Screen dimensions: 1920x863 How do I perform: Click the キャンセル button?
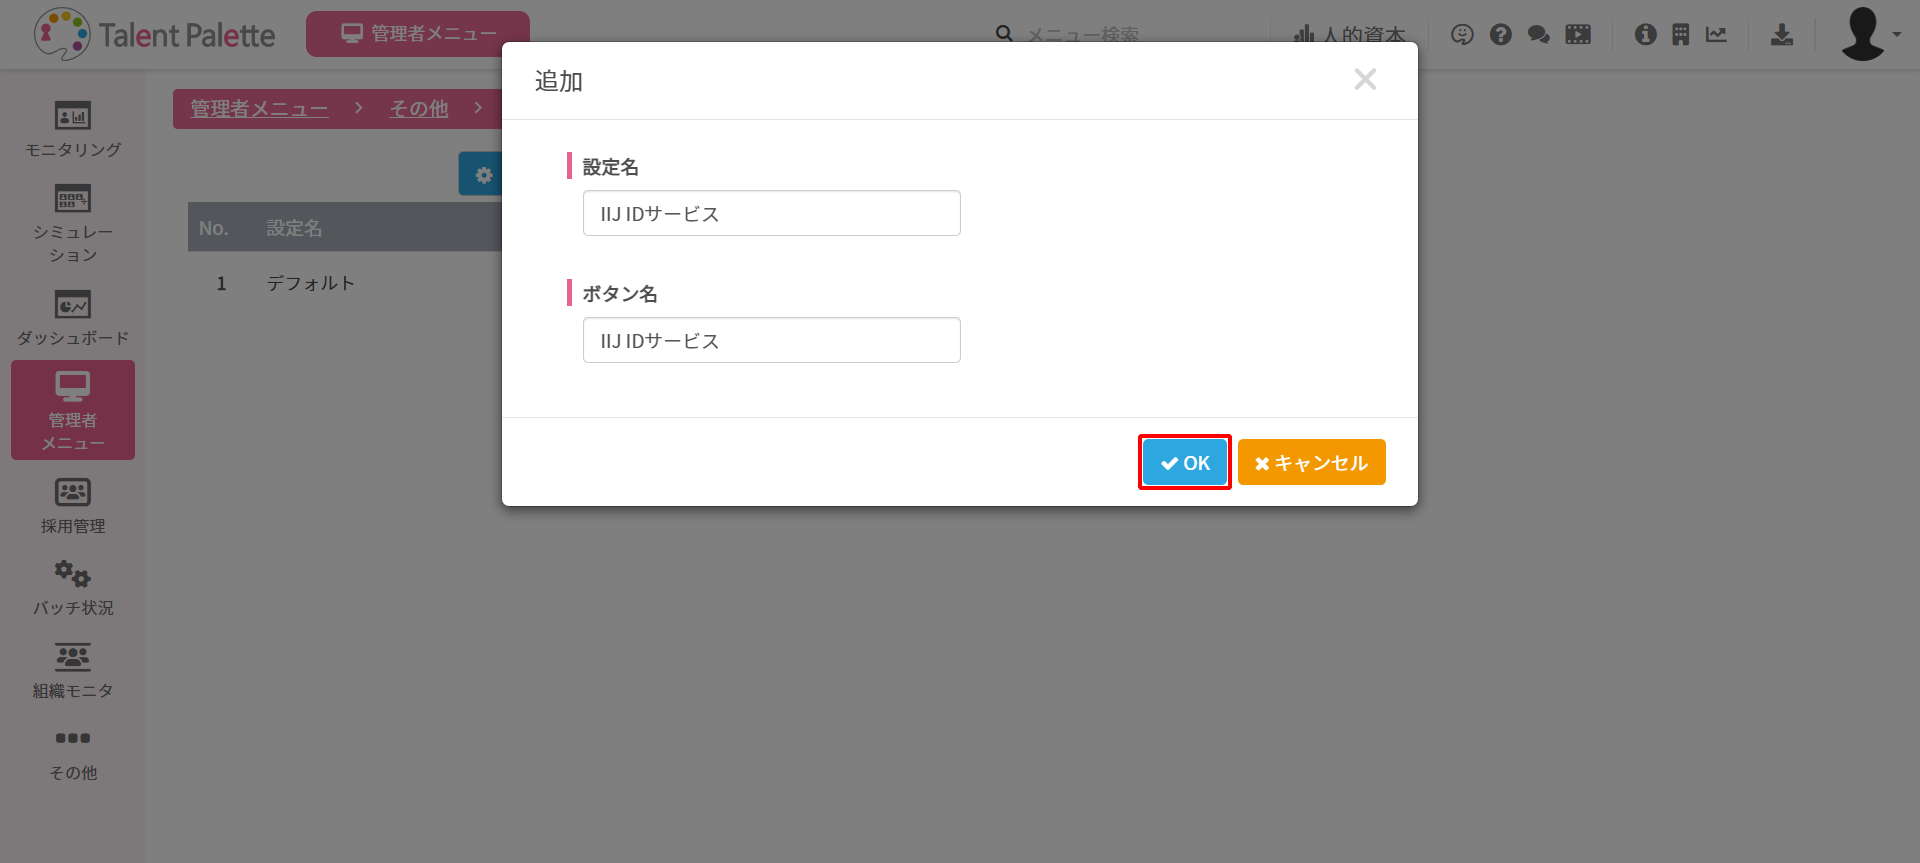(x=1311, y=463)
